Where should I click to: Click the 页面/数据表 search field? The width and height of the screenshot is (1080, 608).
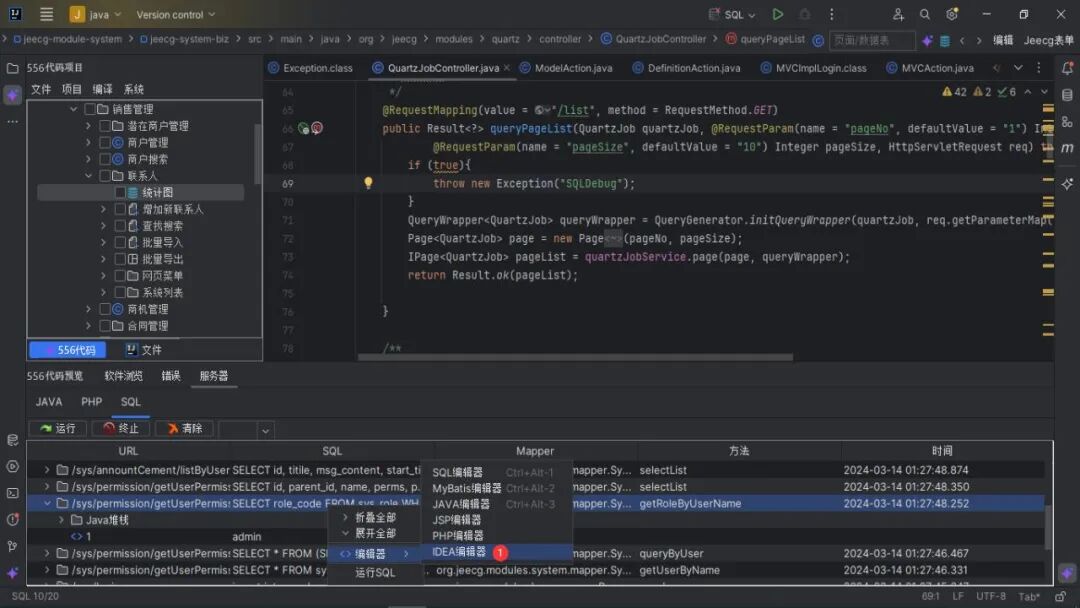point(872,40)
